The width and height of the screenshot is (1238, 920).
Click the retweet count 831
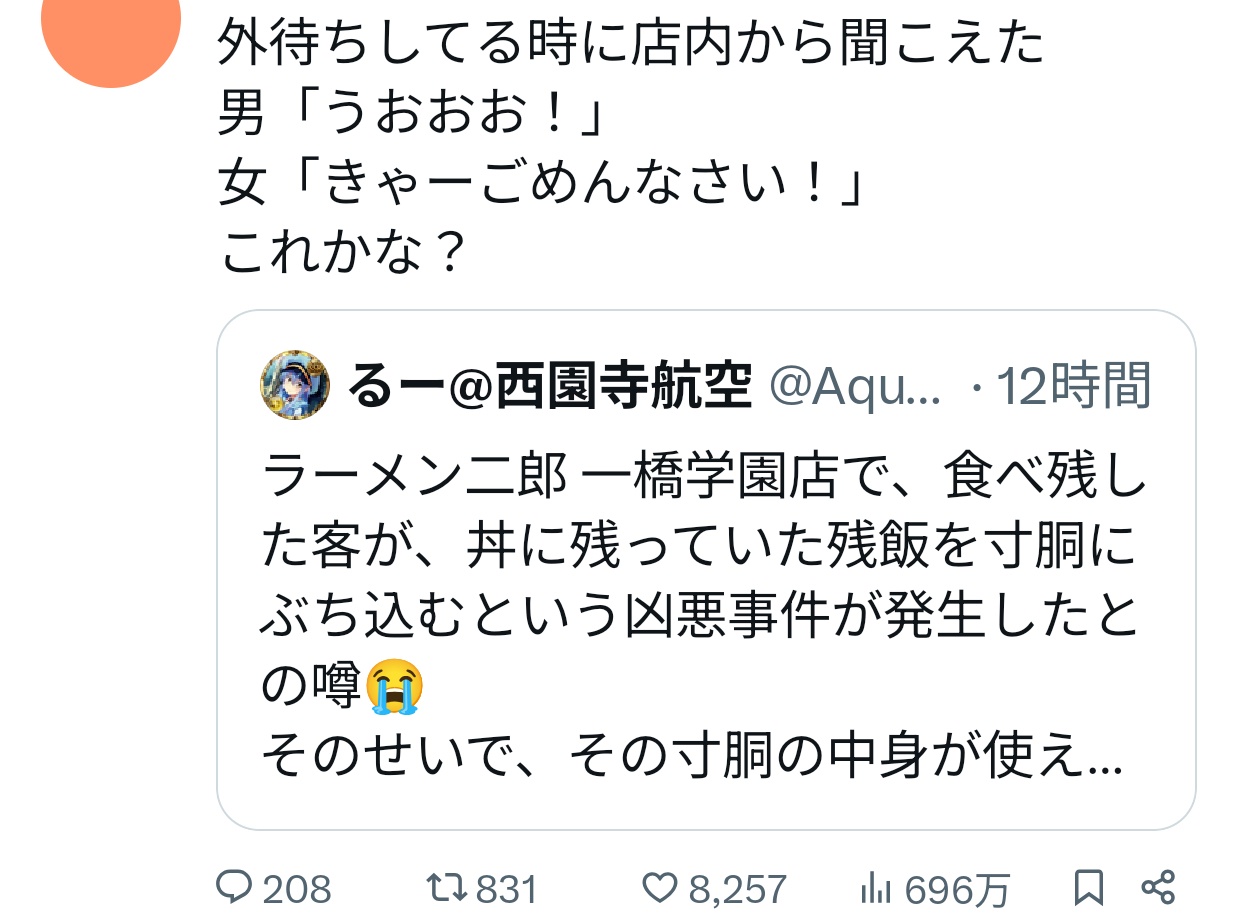tap(506, 888)
